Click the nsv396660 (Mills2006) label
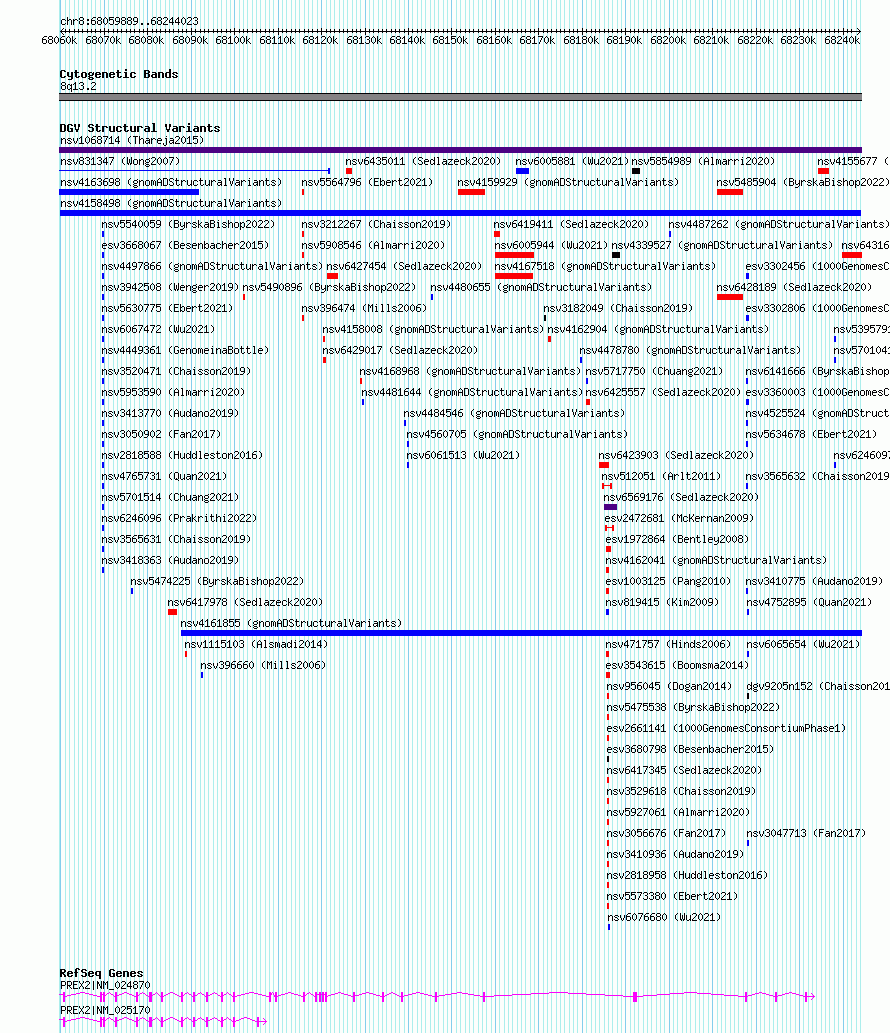Viewport: 890px width, 1033px height. click(263, 667)
